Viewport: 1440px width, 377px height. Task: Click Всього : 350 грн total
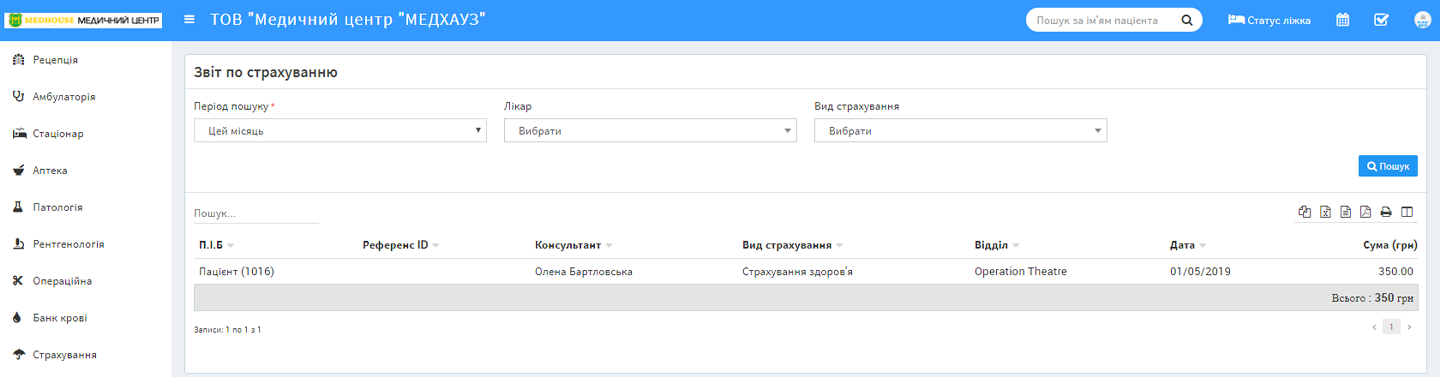coord(1372,298)
